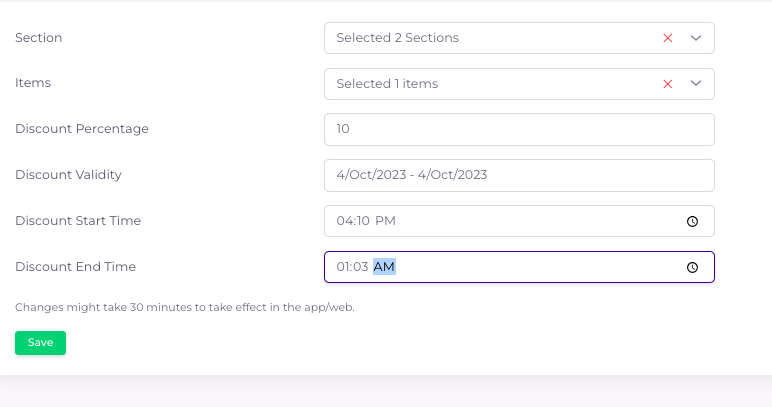Clear the selected Items with the red X

(667, 84)
